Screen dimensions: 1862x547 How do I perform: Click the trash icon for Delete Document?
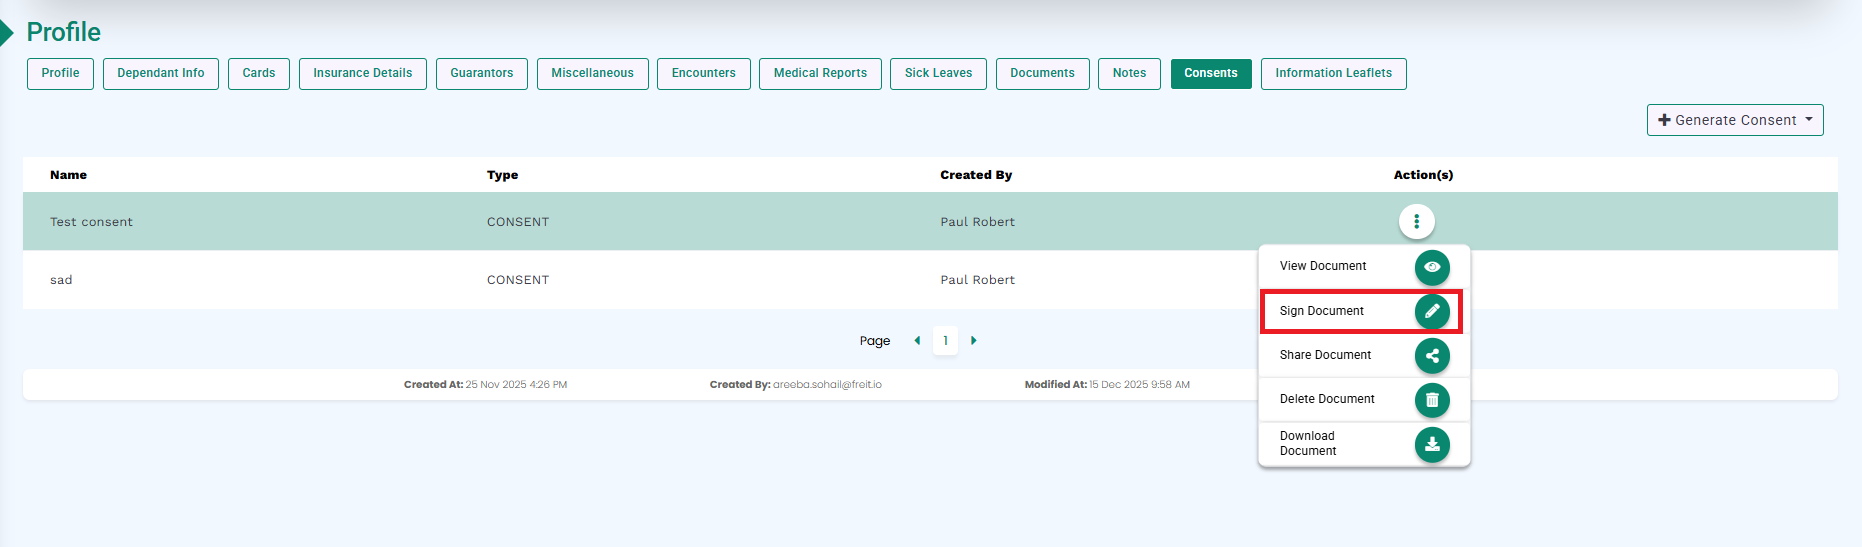(x=1432, y=400)
